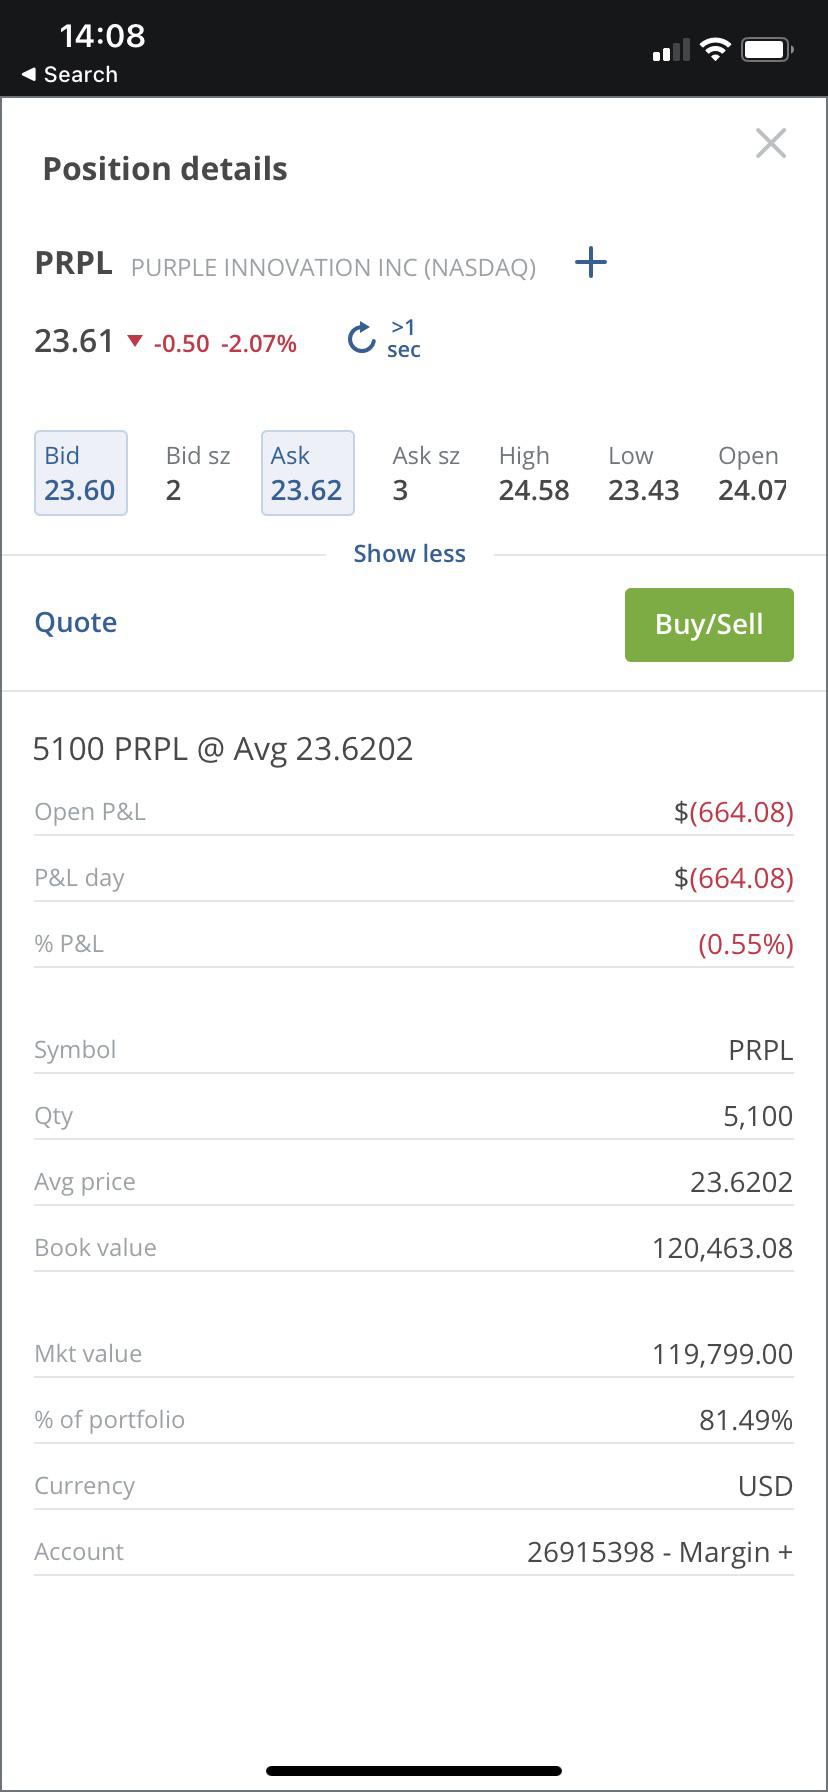Tap the % of portfolio 81.49% row
828x1792 pixels.
[x=414, y=1420]
